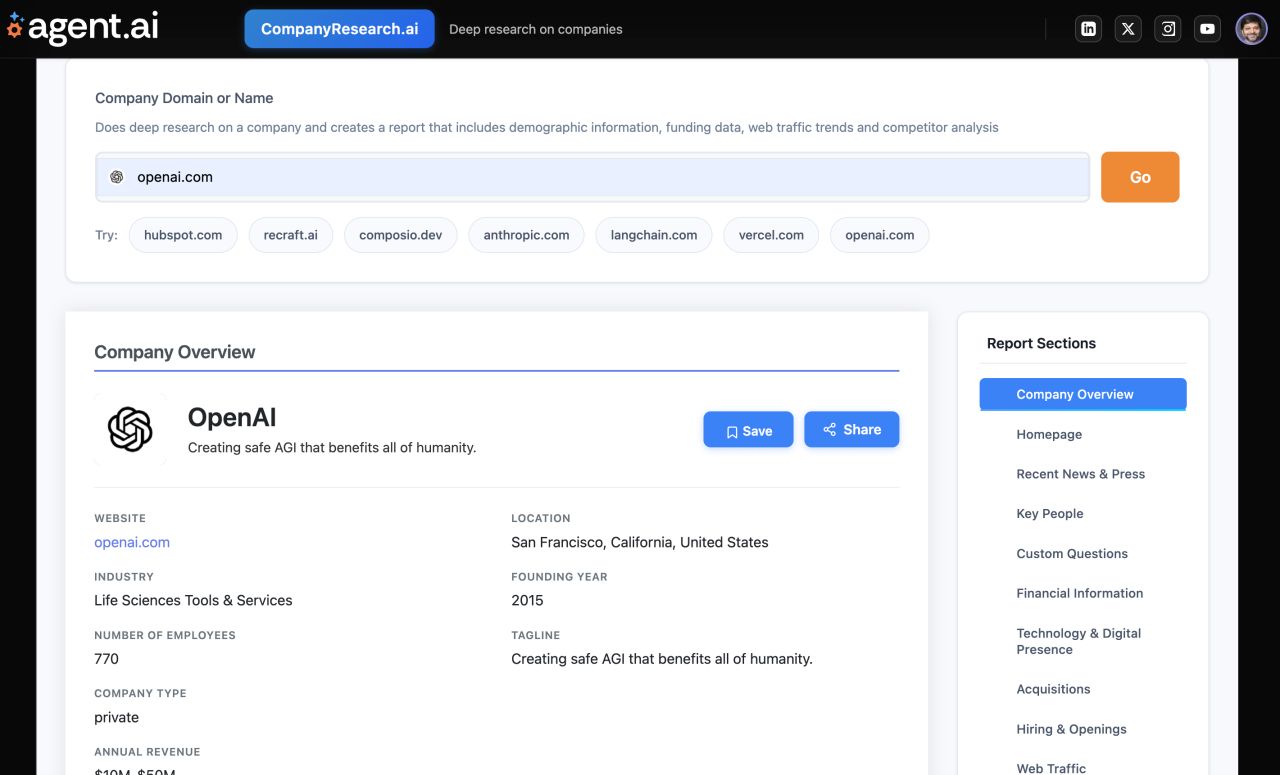The height and width of the screenshot is (775, 1280).
Task: Click the employee count 770
Action: click(x=106, y=659)
